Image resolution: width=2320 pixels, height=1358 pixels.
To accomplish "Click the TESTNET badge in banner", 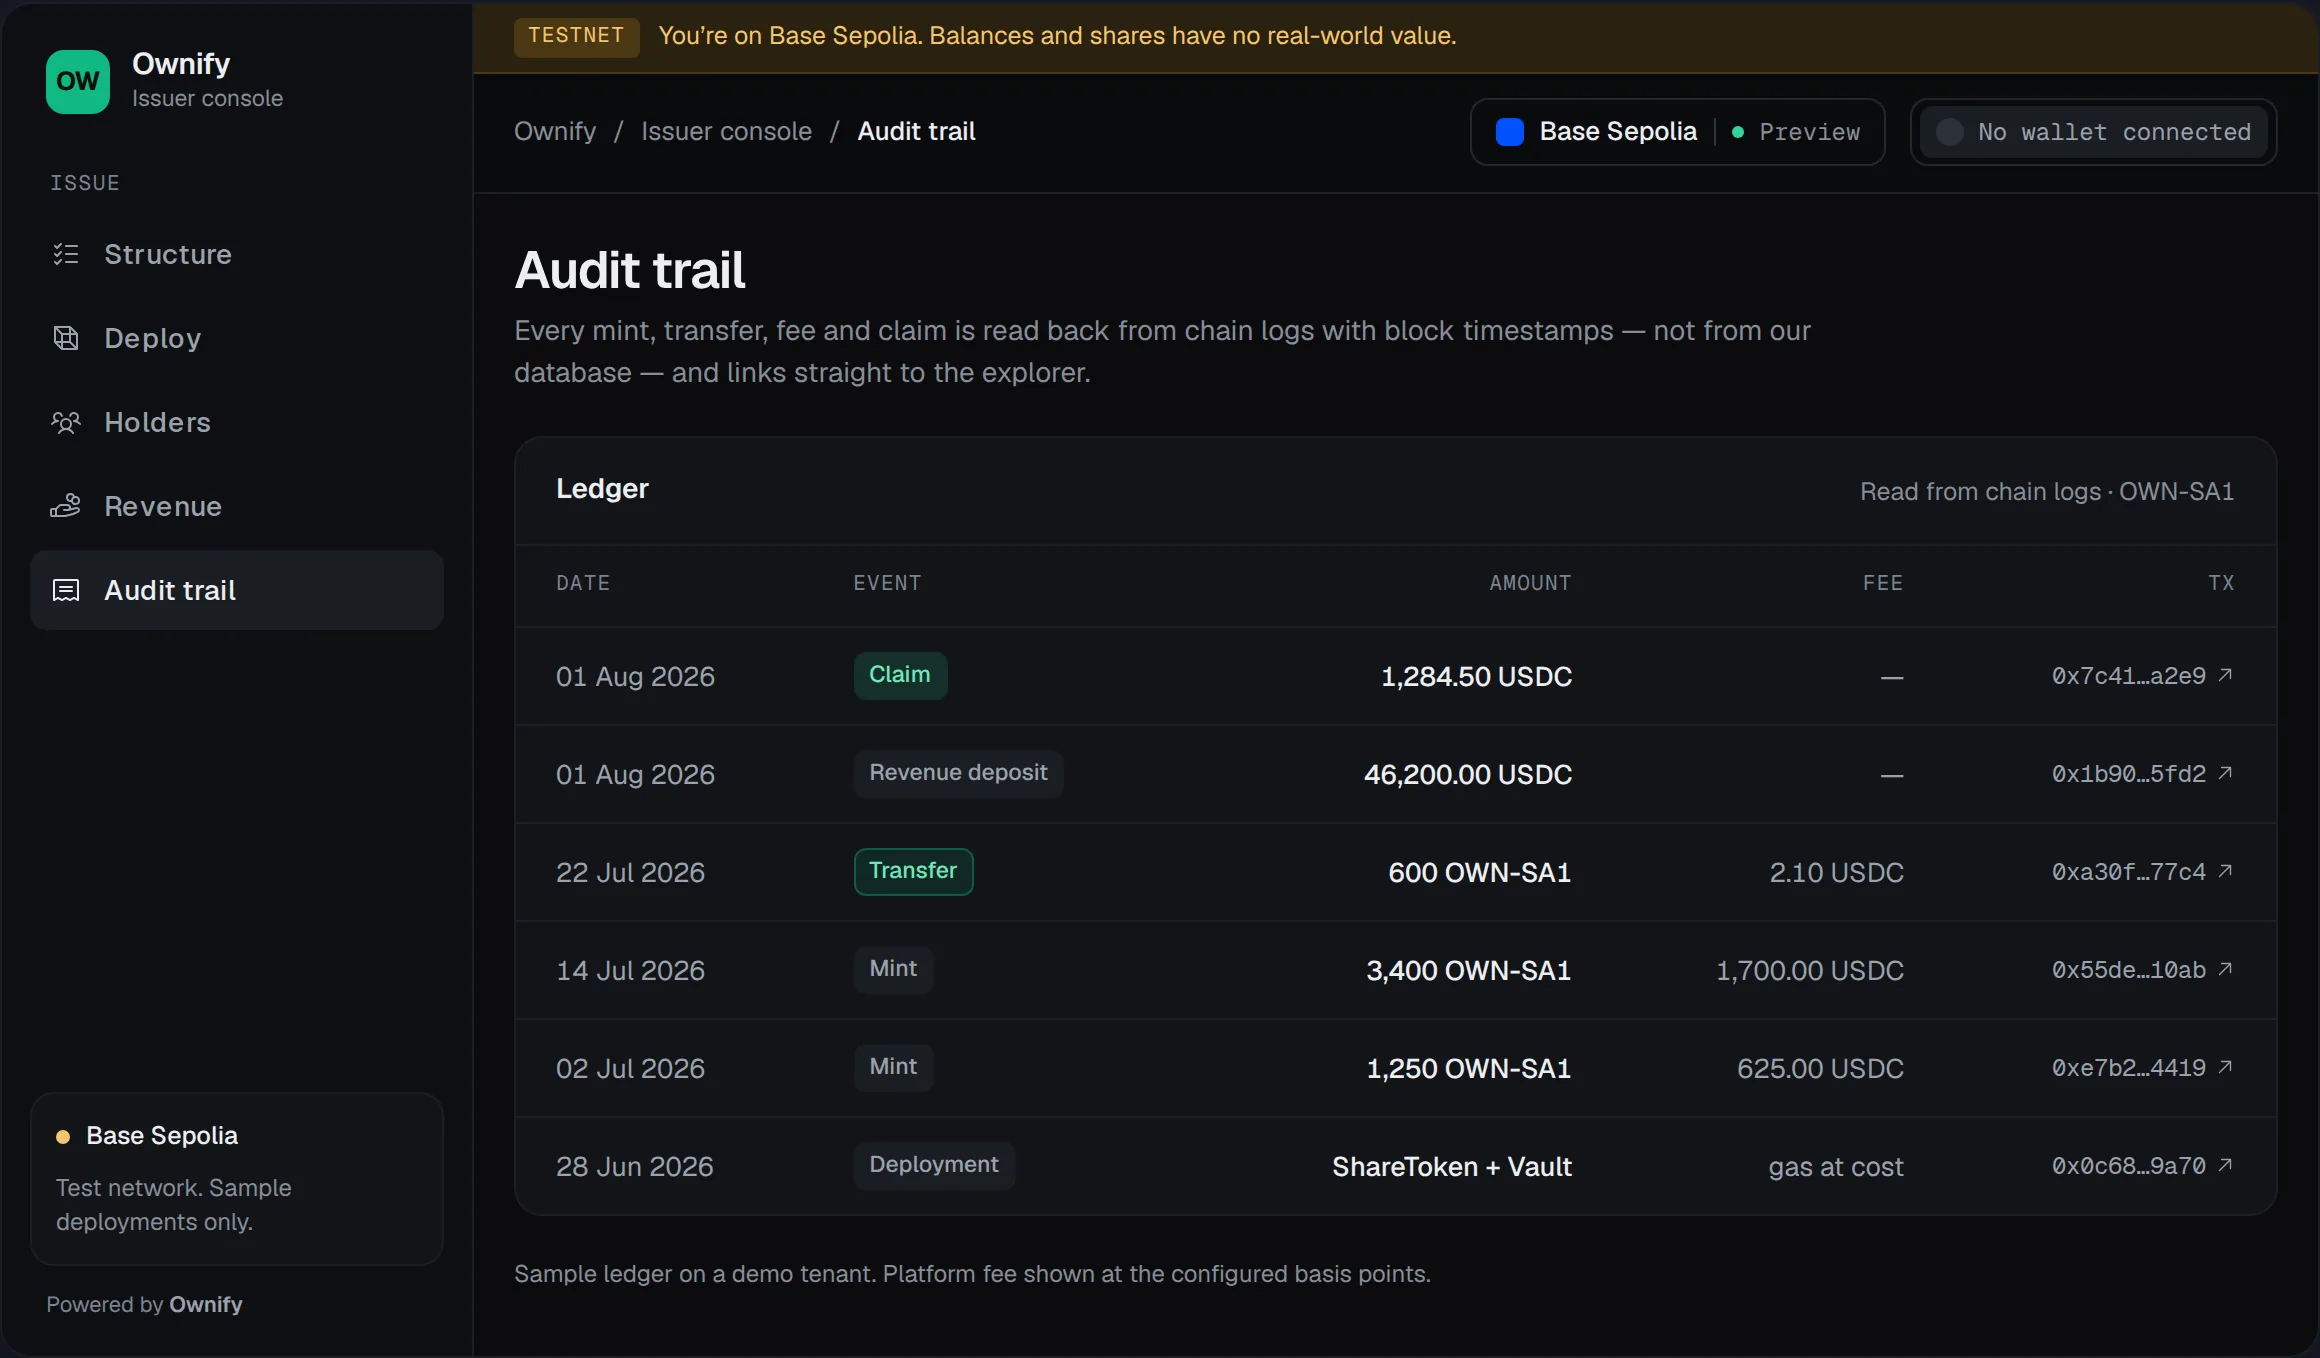I will pyautogui.click(x=576, y=36).
